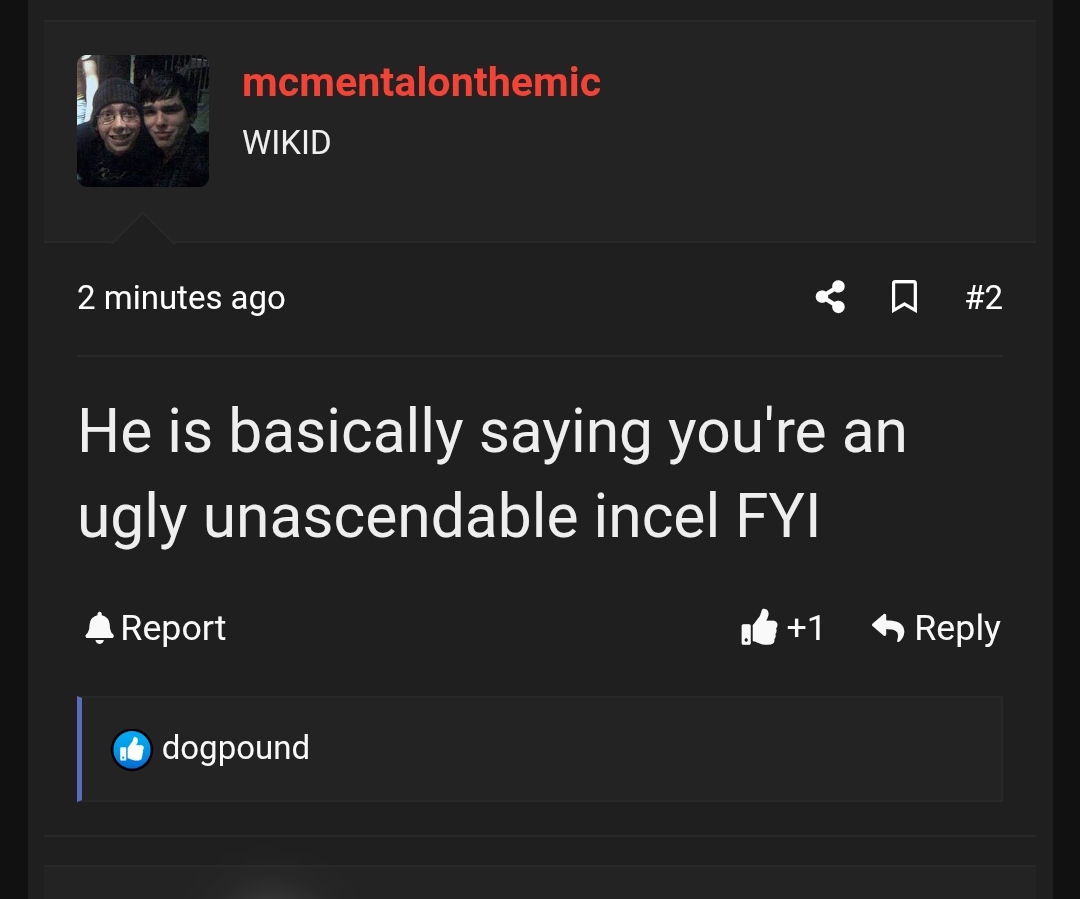Click the "FYI" text in the post

pos(777,516)
